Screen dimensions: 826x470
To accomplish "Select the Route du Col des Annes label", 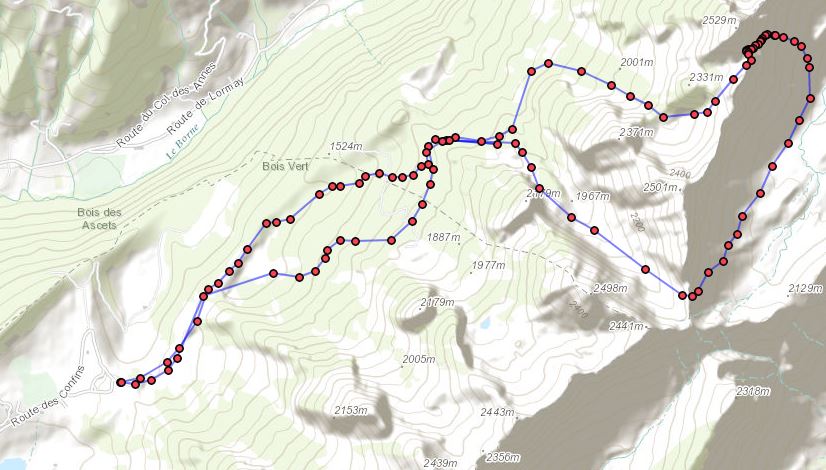I will tap(166, 105).
